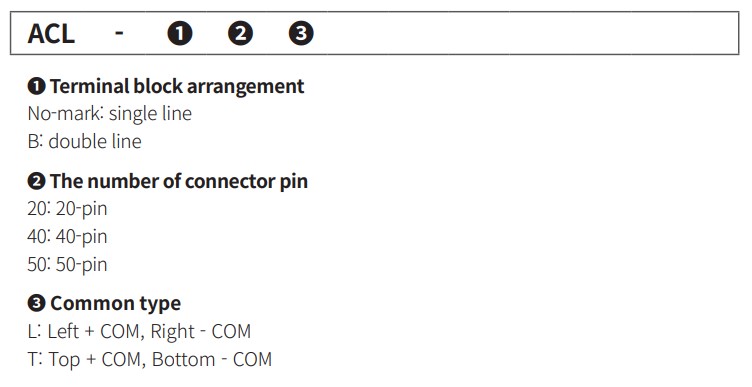Click the circled number 2 in the model code box

point(240,34)
